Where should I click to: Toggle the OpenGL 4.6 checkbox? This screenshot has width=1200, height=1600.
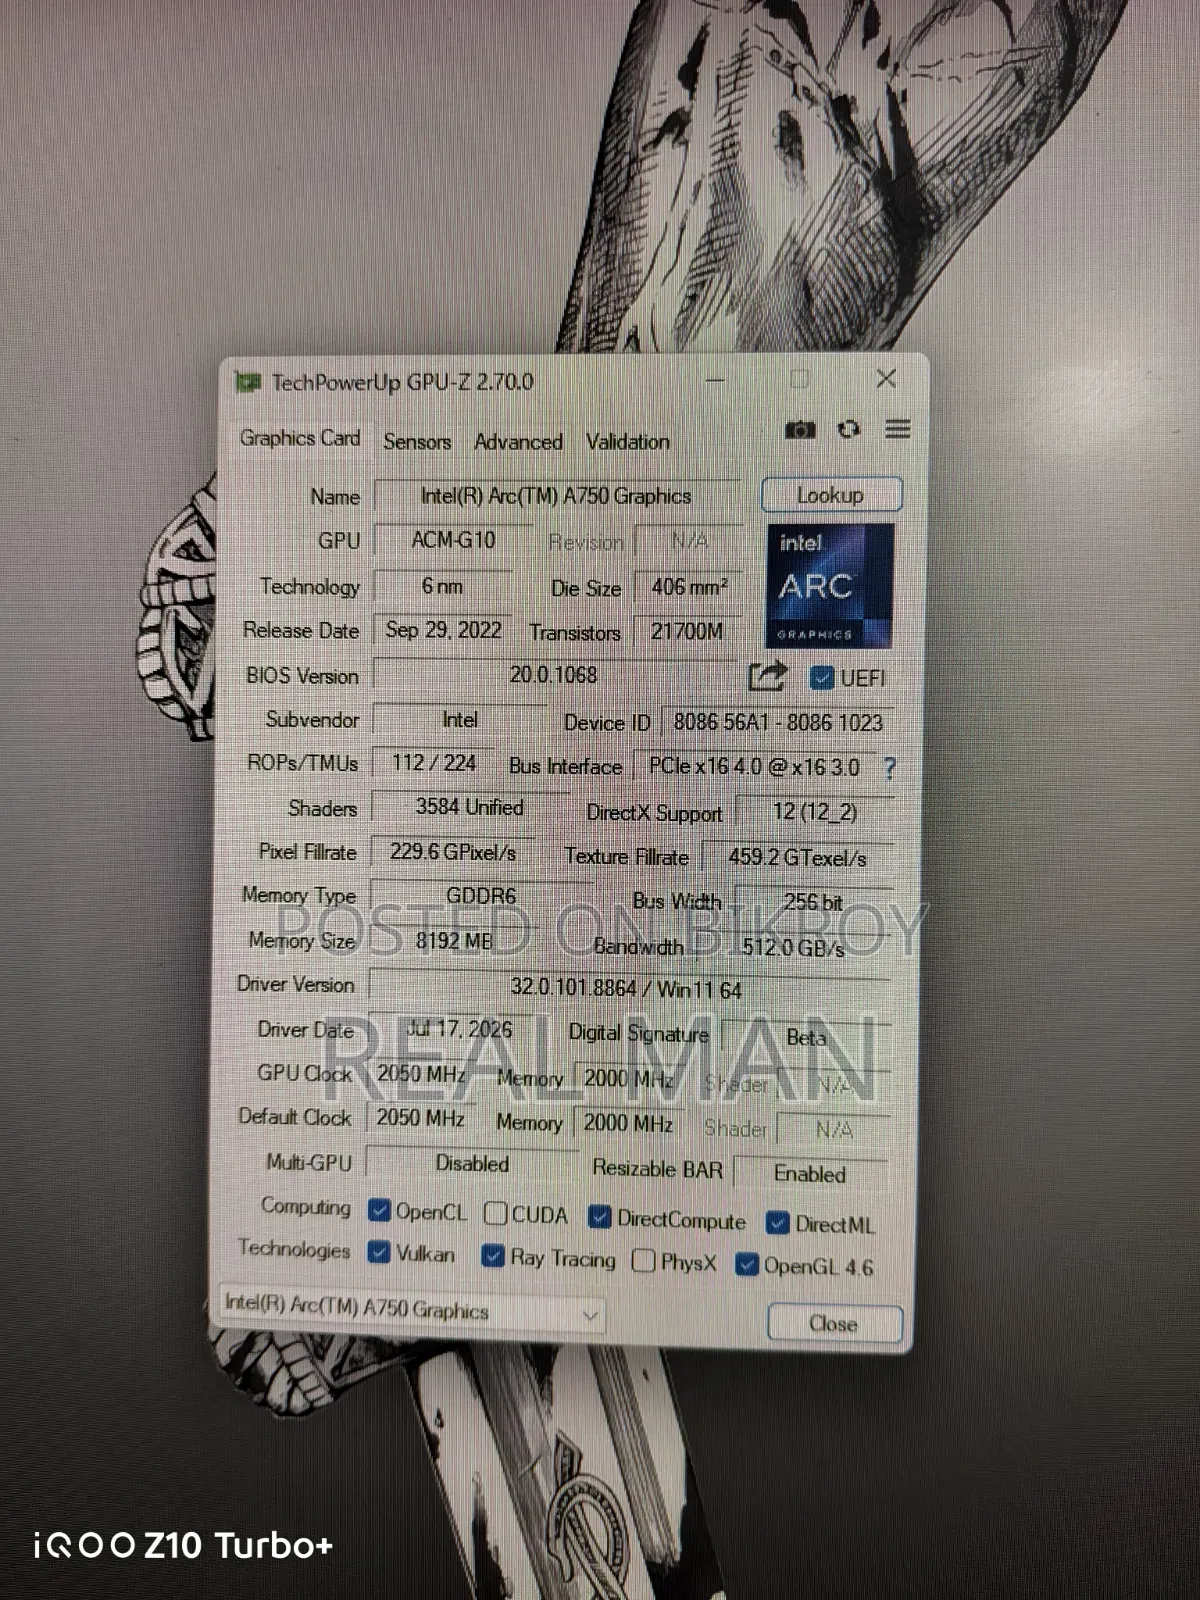pos(746,1265)
